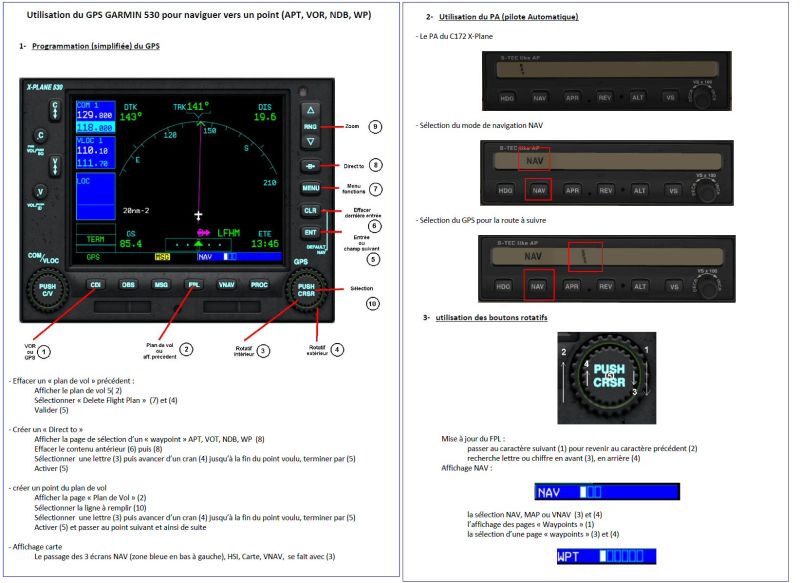
Task: Click the CLR button on the GPS 530
Action: pyautogui.click(x=311, y=210)
